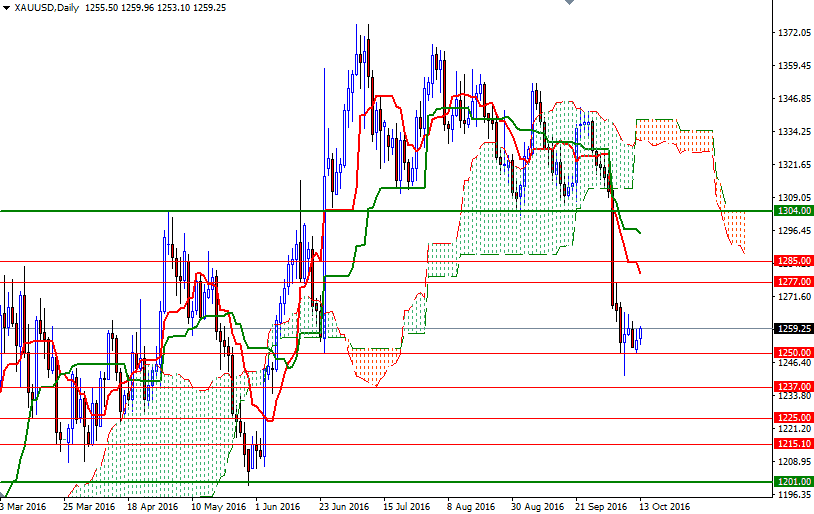Click the 23 Jun 2016 date label
The width and height of the screenshot is (814, 514).
coord(344,506)
